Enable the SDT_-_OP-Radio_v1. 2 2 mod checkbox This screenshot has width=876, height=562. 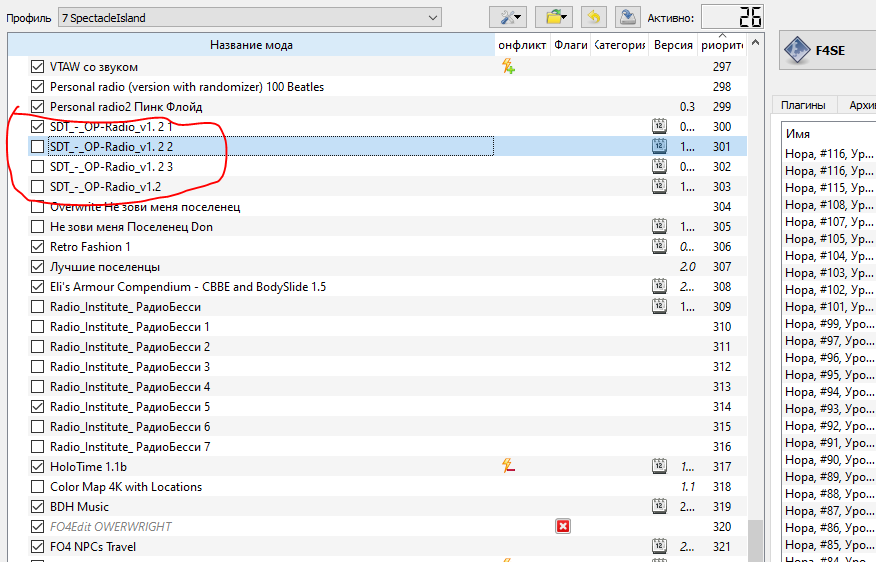[x=38, y=147]
